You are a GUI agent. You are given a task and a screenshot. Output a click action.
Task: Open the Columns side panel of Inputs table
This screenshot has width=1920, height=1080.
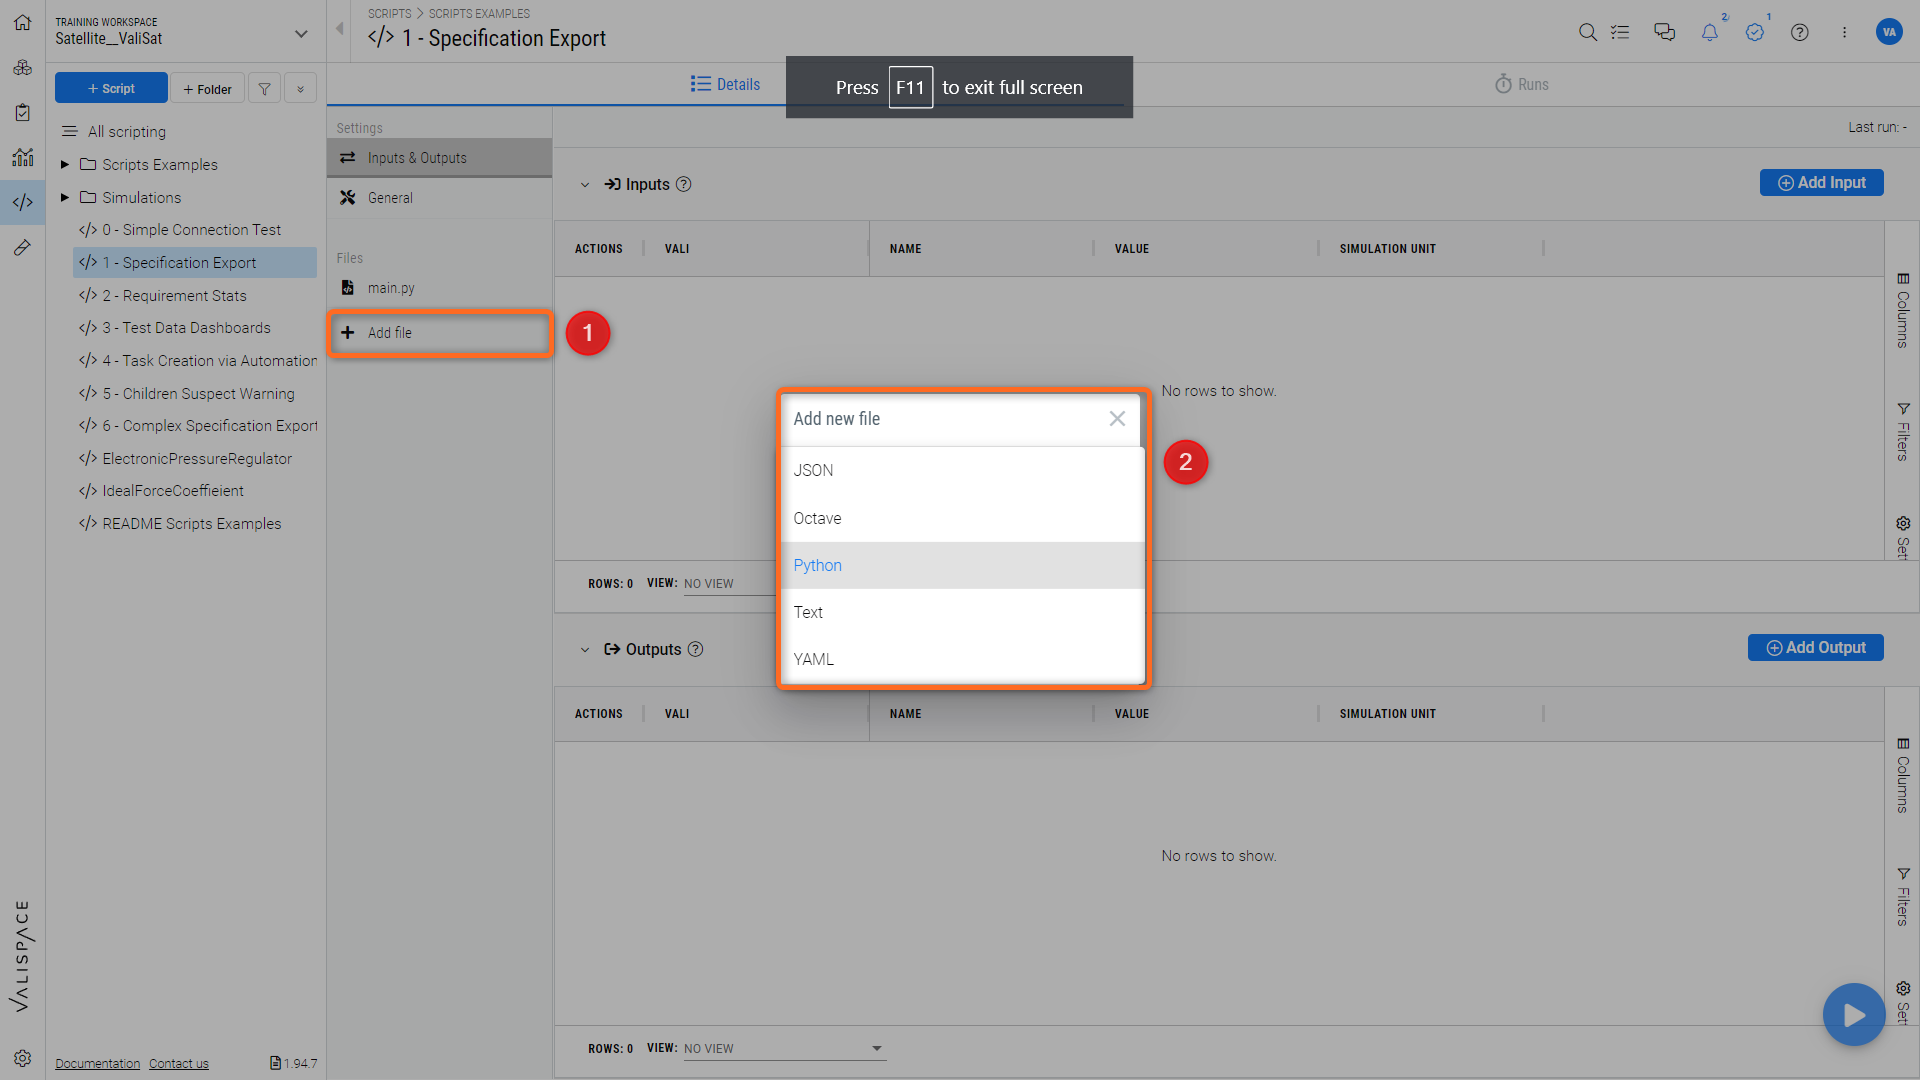1903,311
